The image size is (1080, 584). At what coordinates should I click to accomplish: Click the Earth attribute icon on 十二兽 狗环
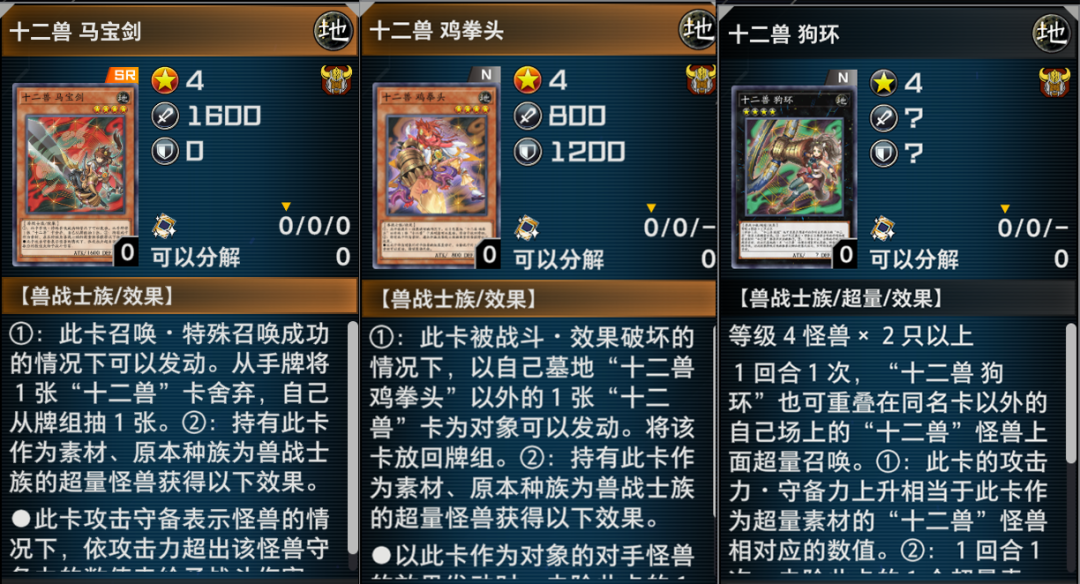pos(1051,32)
